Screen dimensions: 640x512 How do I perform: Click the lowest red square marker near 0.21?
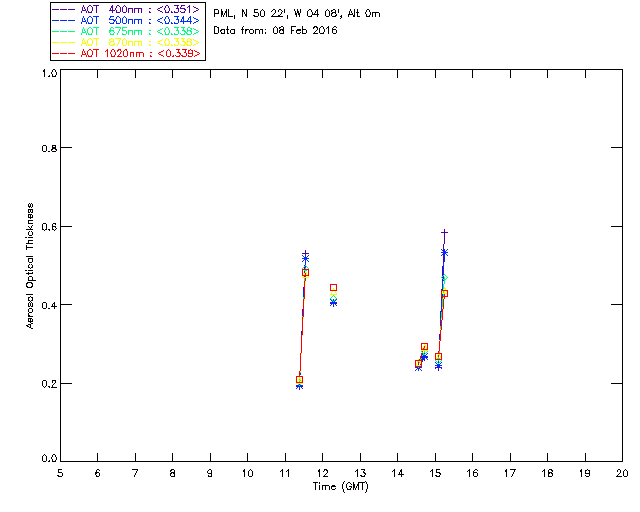(x=299, y=380)
